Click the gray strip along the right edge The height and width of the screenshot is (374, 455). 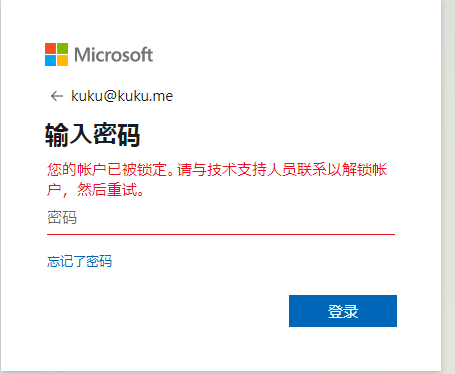(x=448, y=187)
